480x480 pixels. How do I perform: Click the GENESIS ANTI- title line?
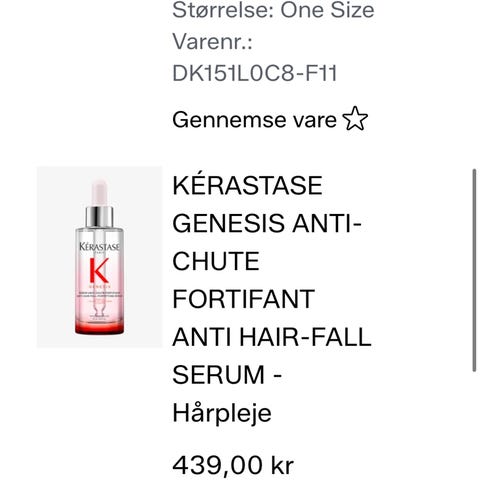[x=267, y=223]
